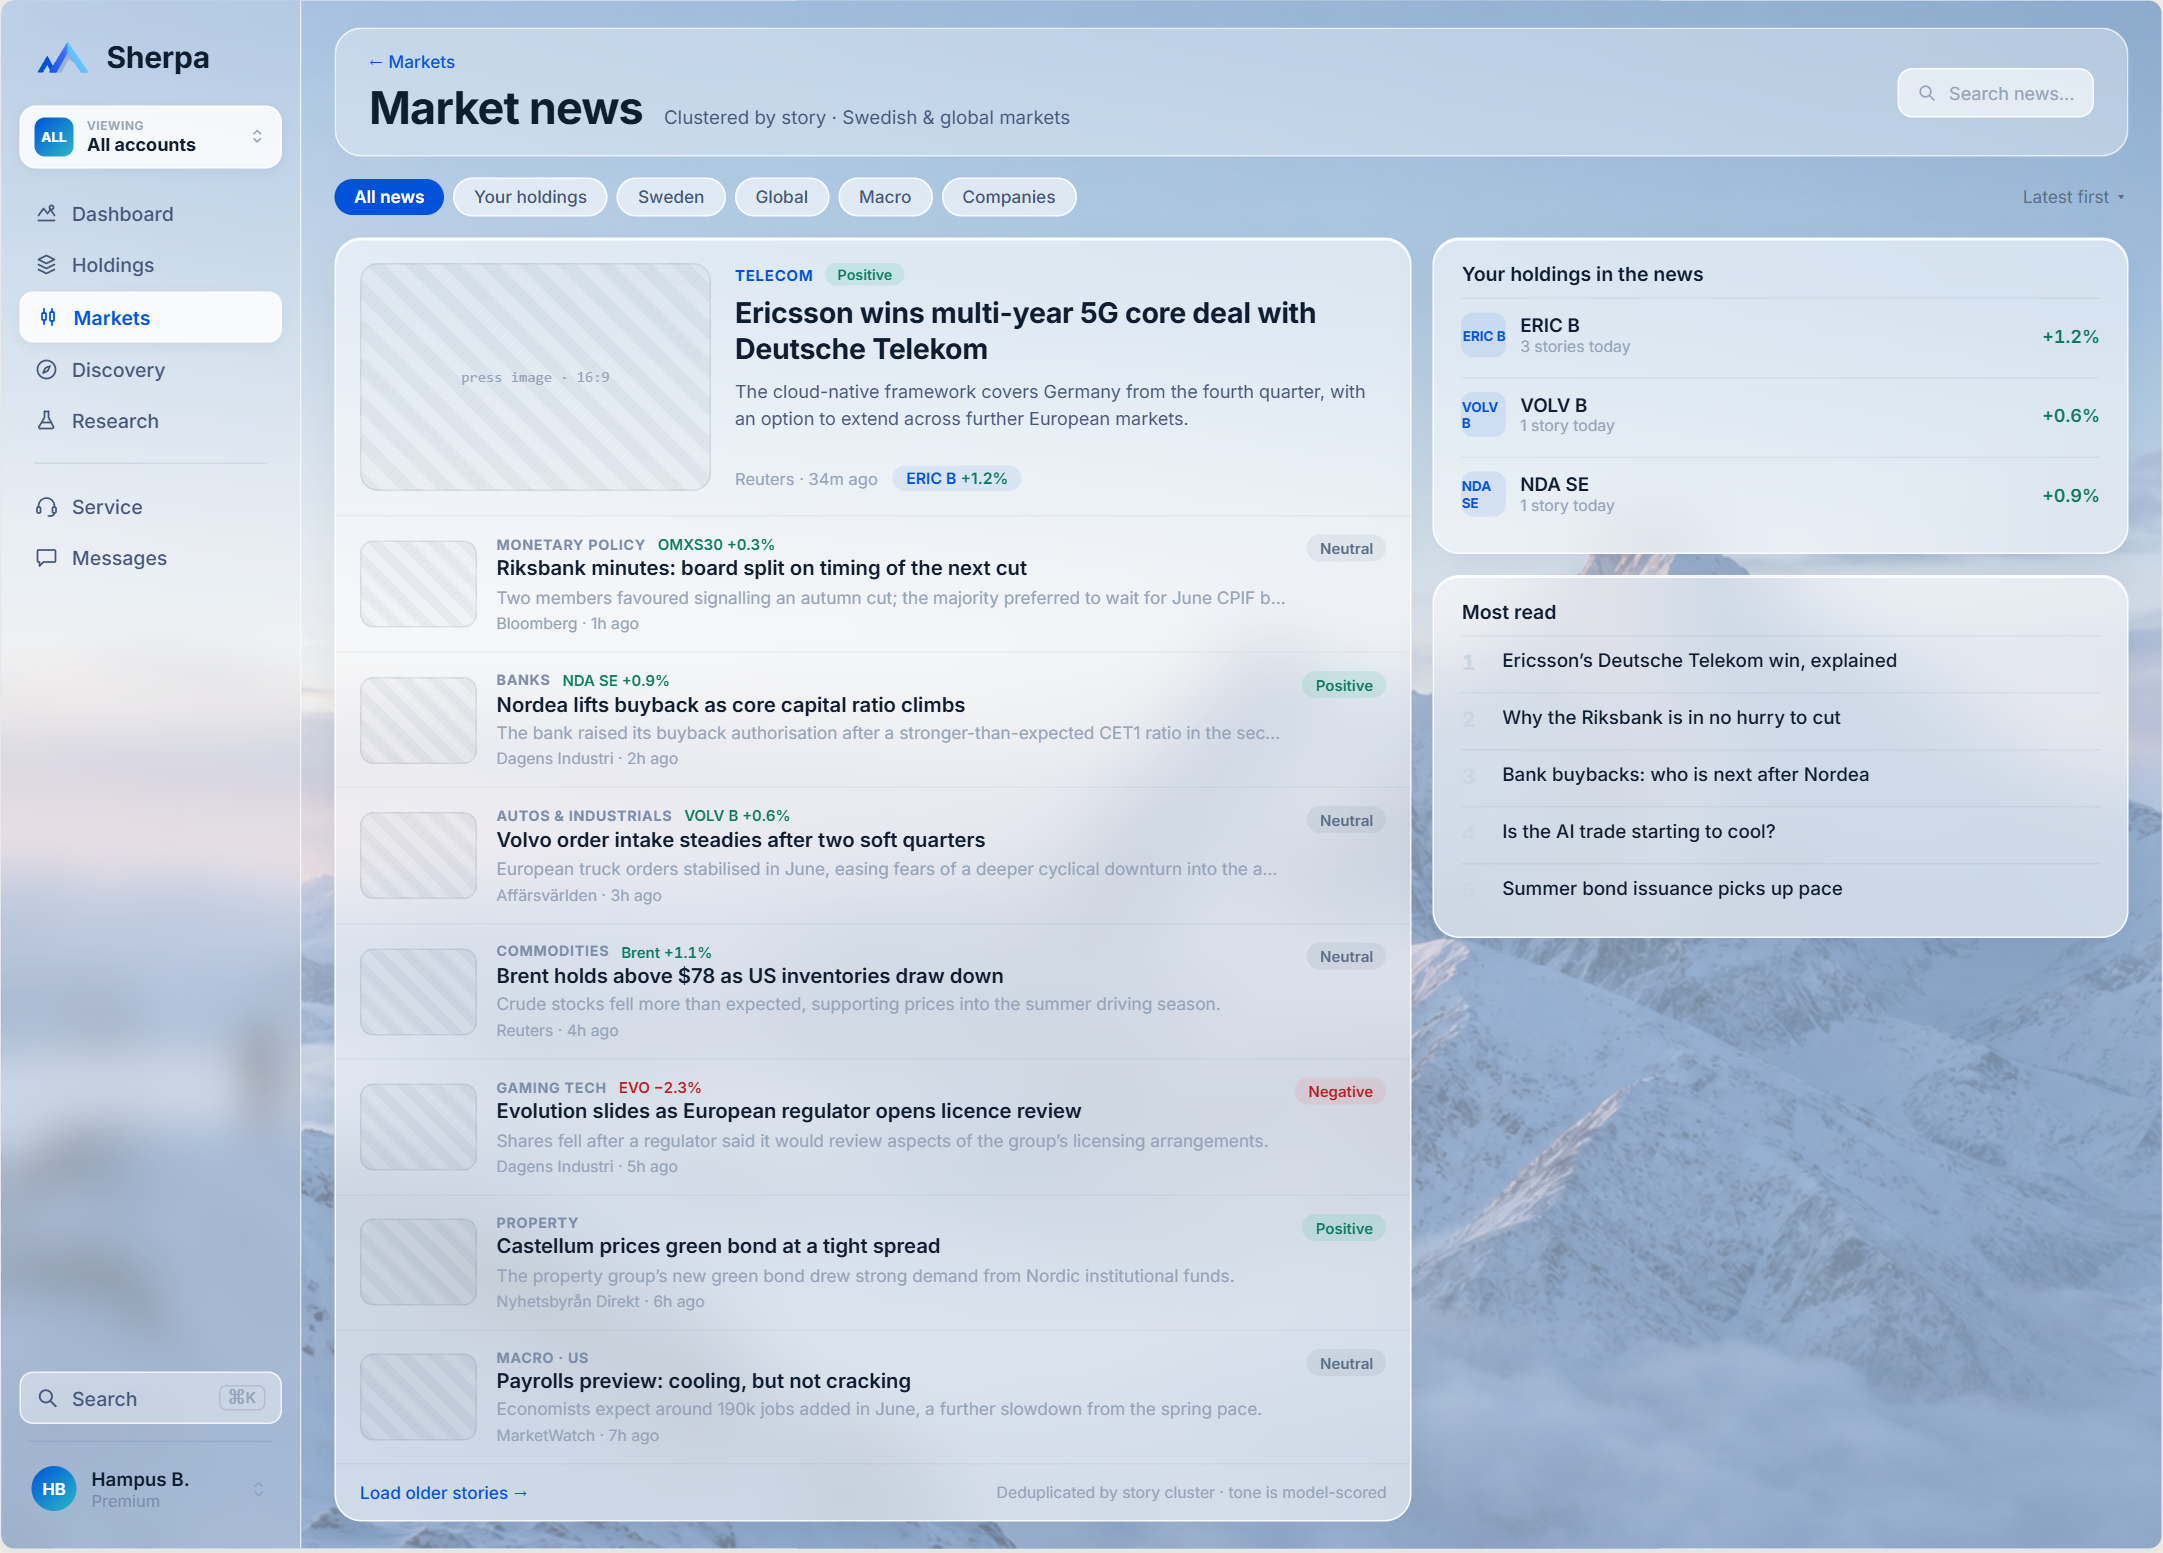2163x1553 pixels.
Task: Open Holdings from the sidebar
Action: 150,264
